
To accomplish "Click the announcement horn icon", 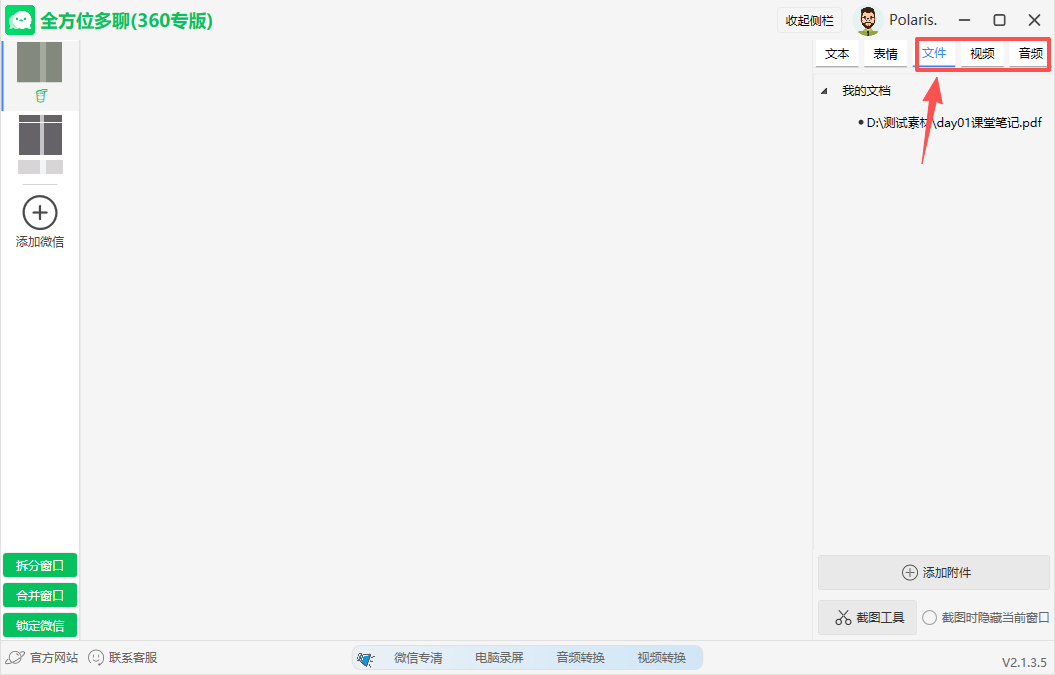I will tap(365, 657).
